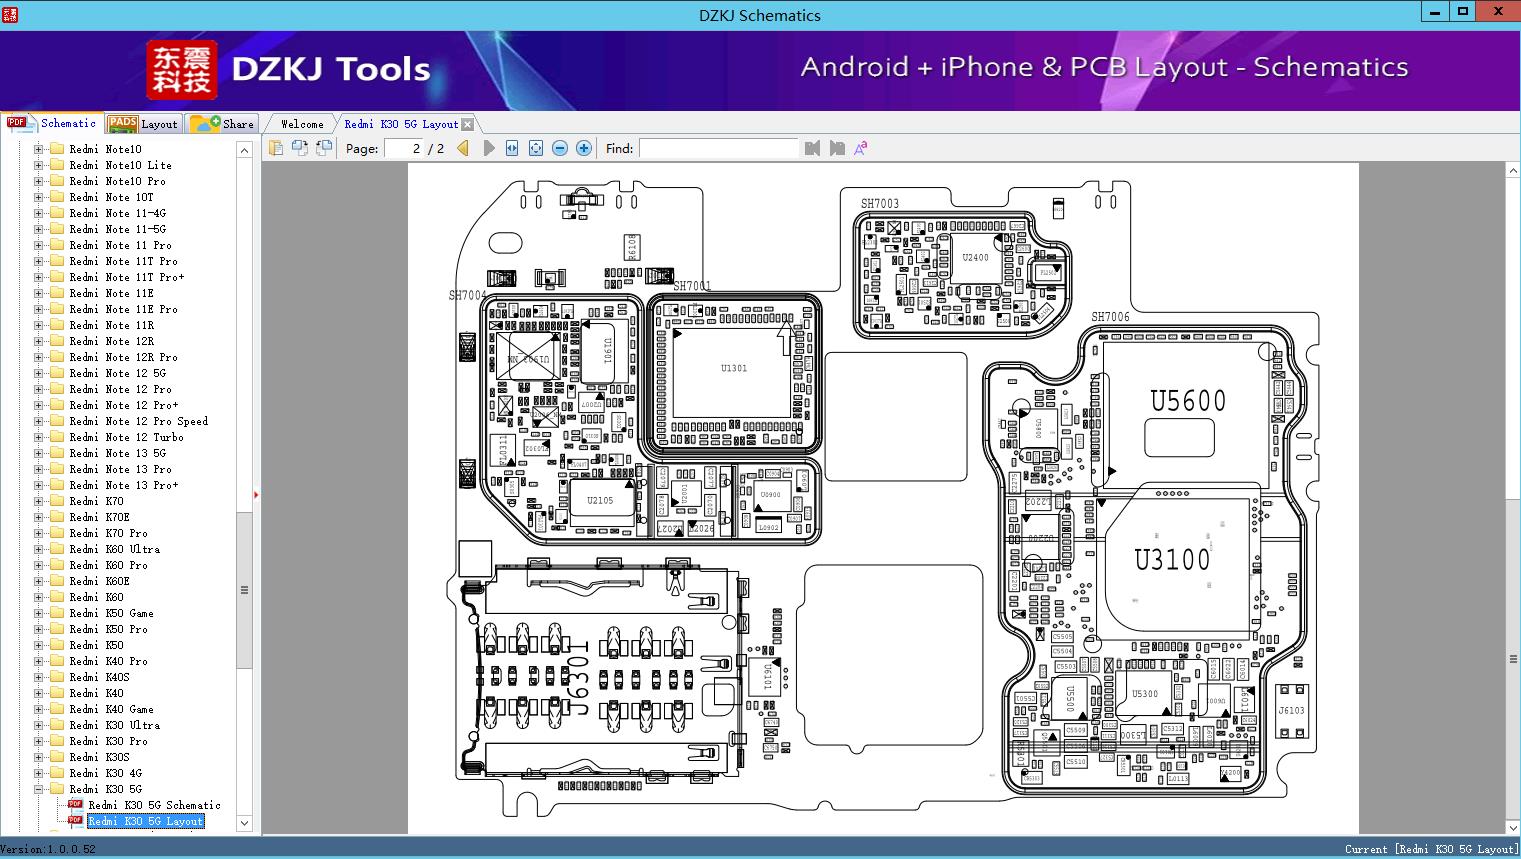This screenshot has width=1521, height=859.
Task: Select the Redmi Note 11T Pro+ folder
Action: (x=127, y=277)
